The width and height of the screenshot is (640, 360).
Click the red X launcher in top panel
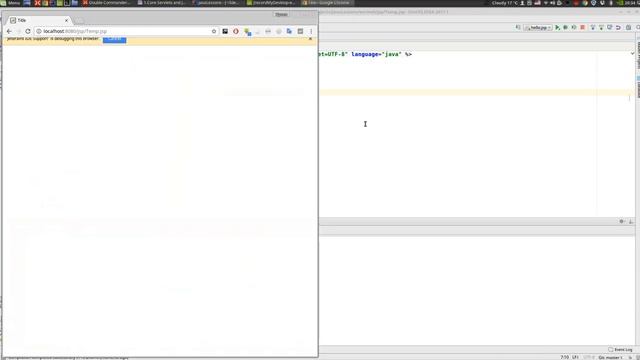37,3
